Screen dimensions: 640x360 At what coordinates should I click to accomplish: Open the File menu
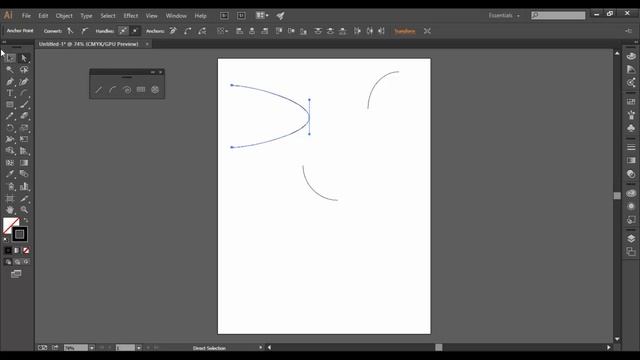coord(26,16)
